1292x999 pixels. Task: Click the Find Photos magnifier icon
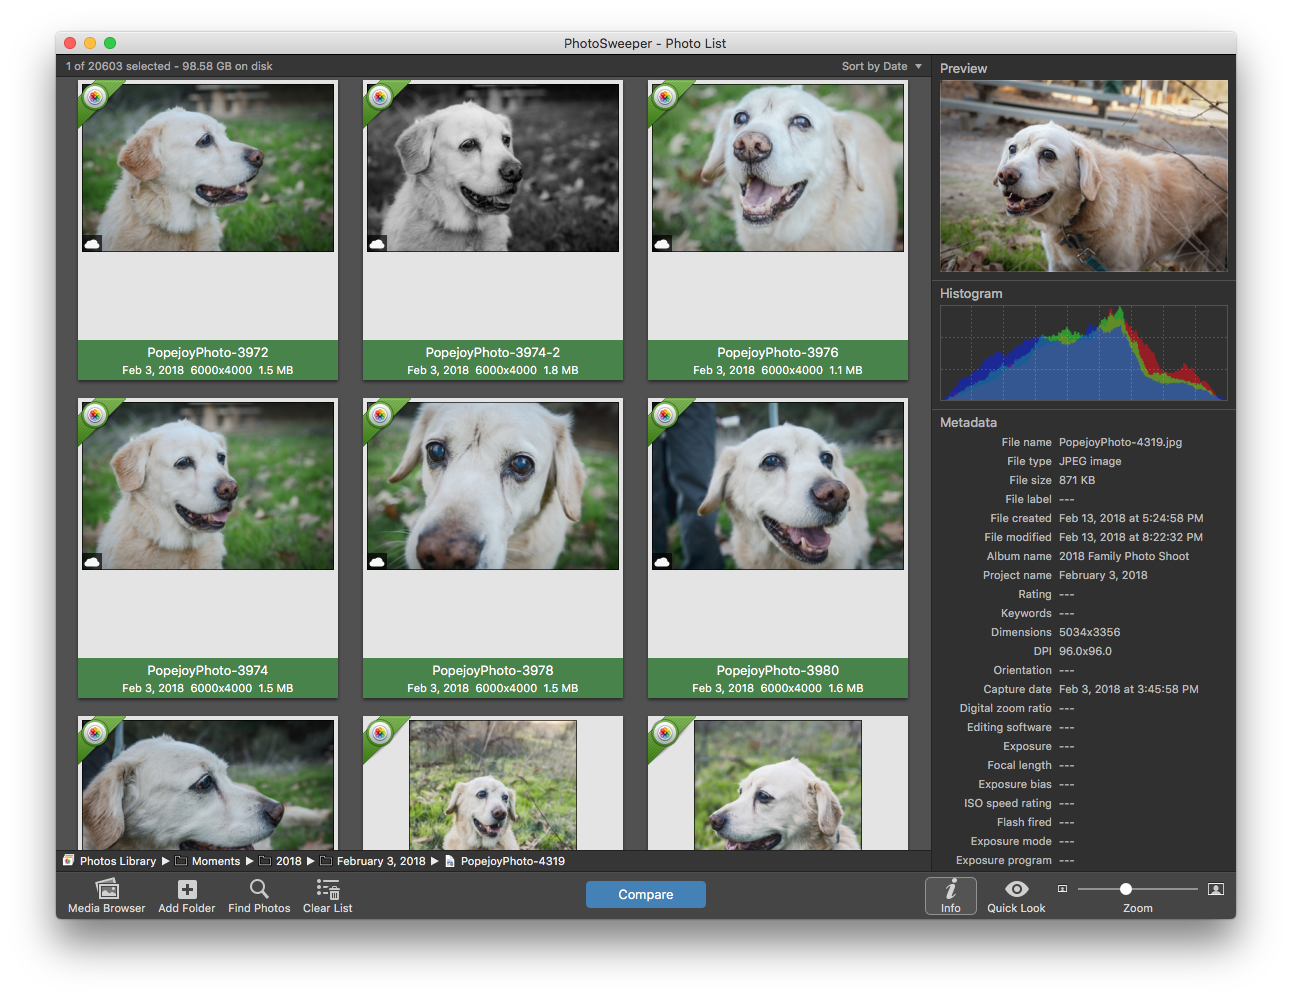(x=259, y=889)
